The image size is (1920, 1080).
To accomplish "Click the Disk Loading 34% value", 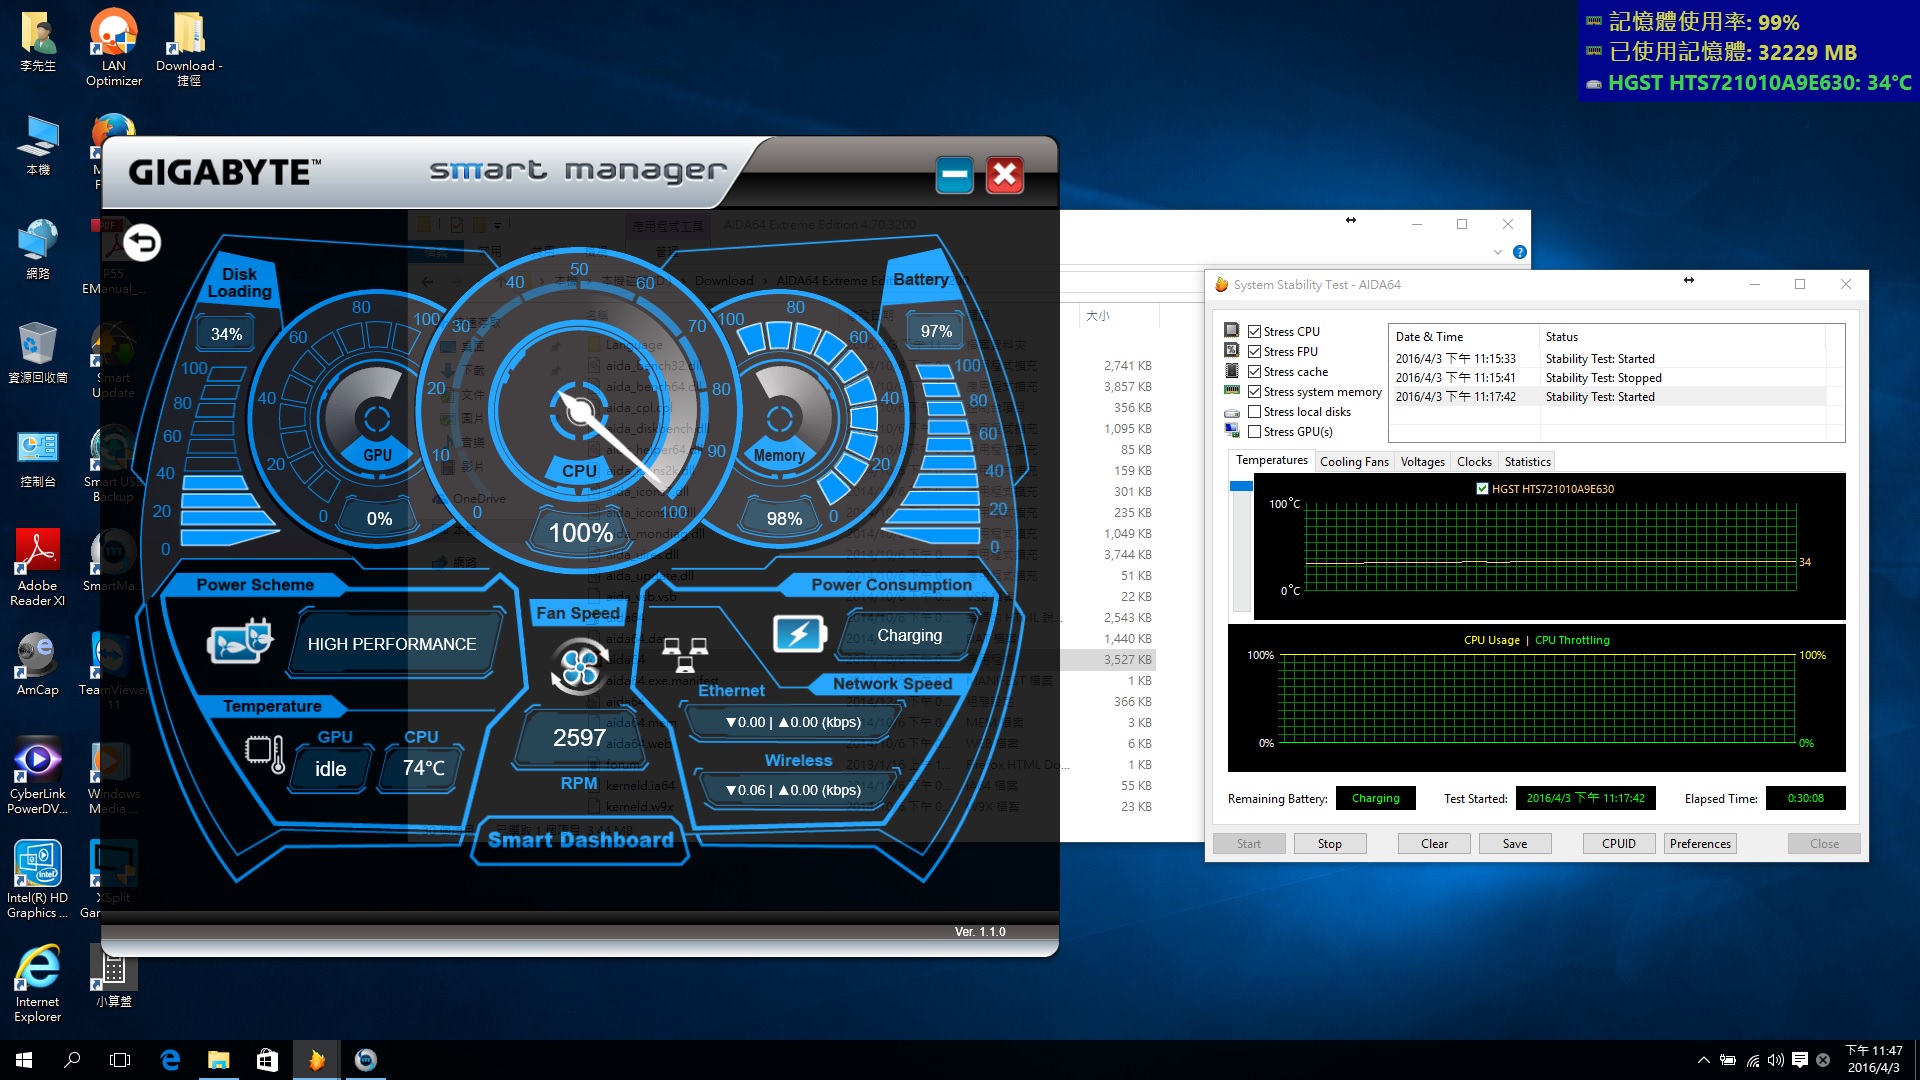I will pos(226,334).
